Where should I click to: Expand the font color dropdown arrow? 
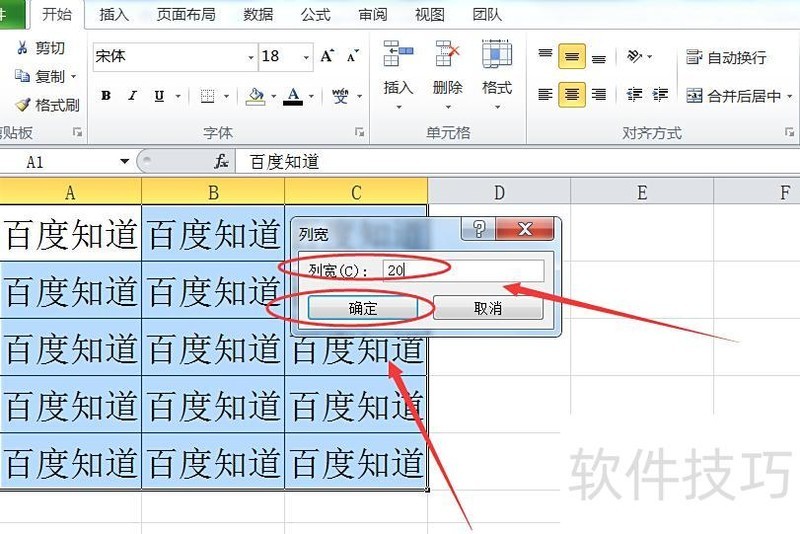point(311,96)
